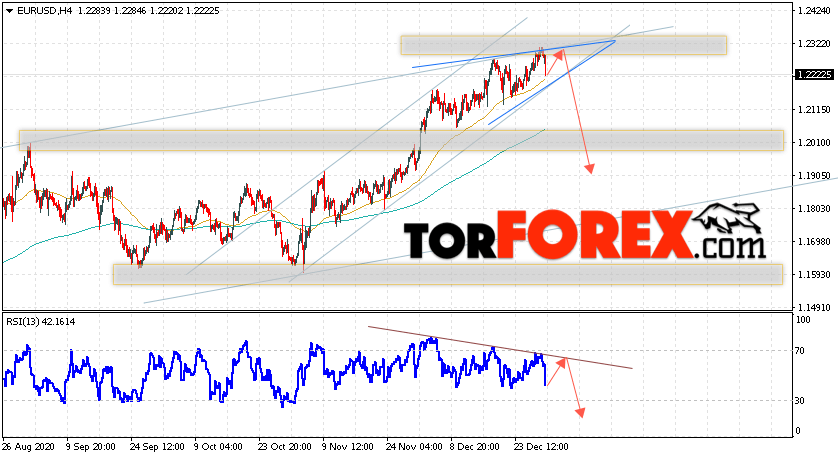
Task: Select the upper resistance zone rectangle near 1.23220
Action: click(563, 45)
